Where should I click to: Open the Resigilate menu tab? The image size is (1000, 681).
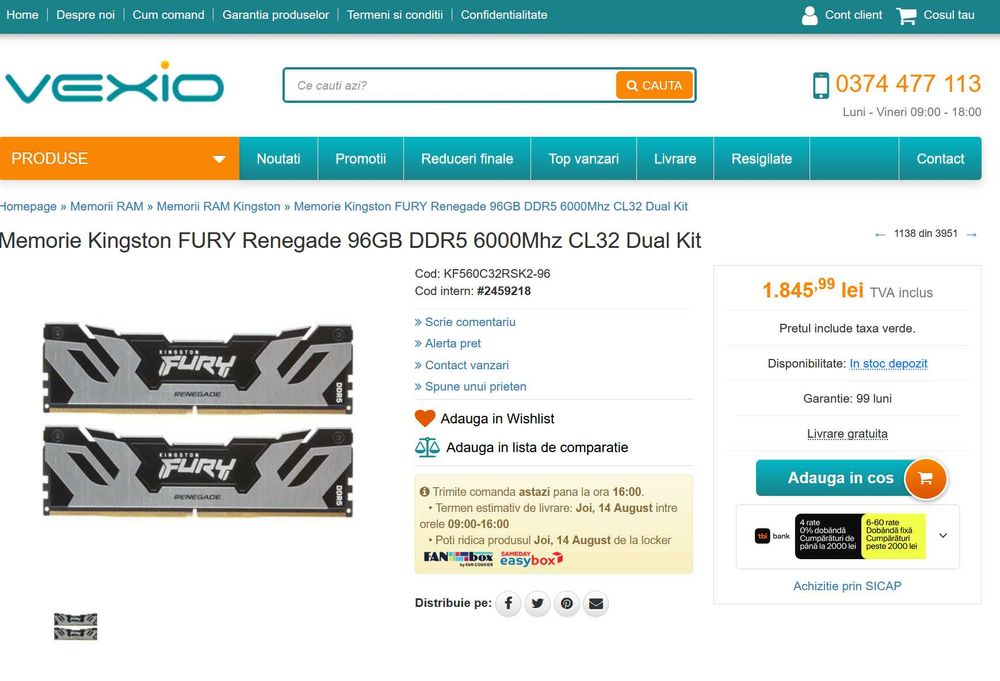761,159
